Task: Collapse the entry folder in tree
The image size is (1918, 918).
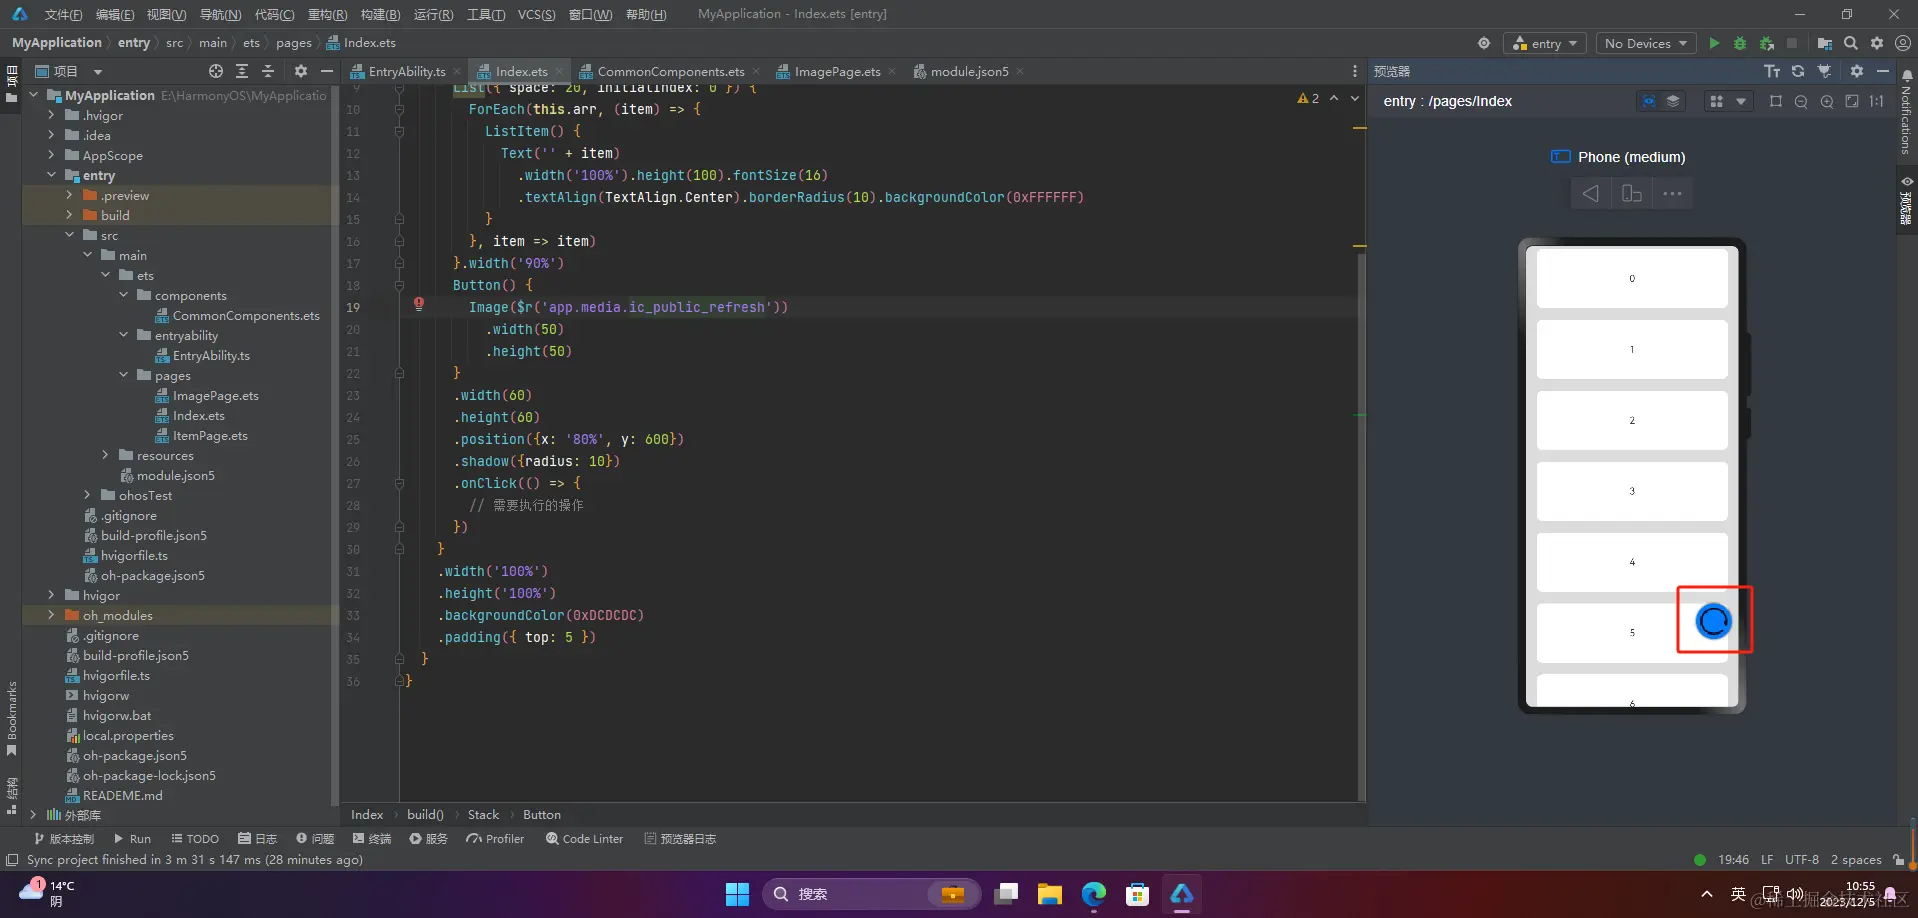Action: pyautogui.click(x=51, y=175)
